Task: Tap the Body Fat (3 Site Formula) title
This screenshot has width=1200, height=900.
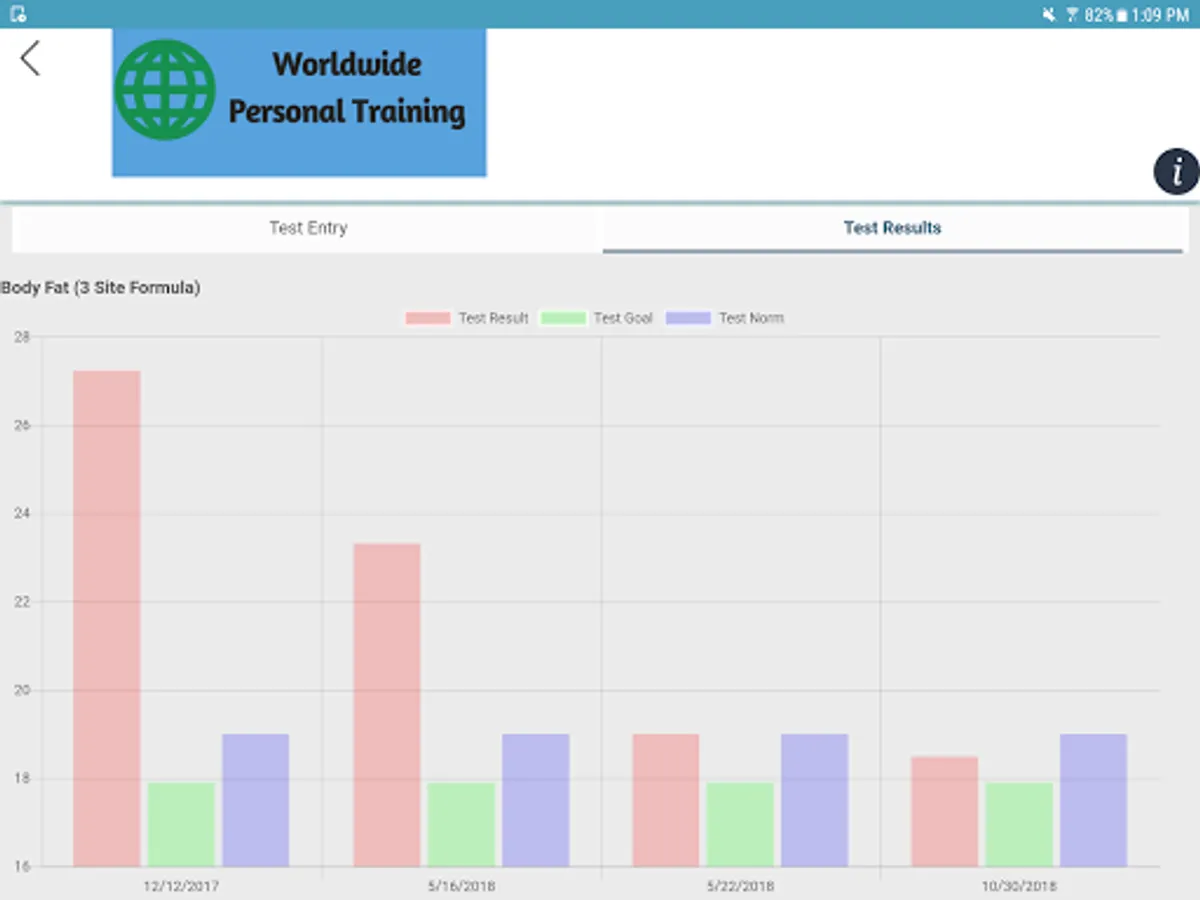Action: pos(101,288)
